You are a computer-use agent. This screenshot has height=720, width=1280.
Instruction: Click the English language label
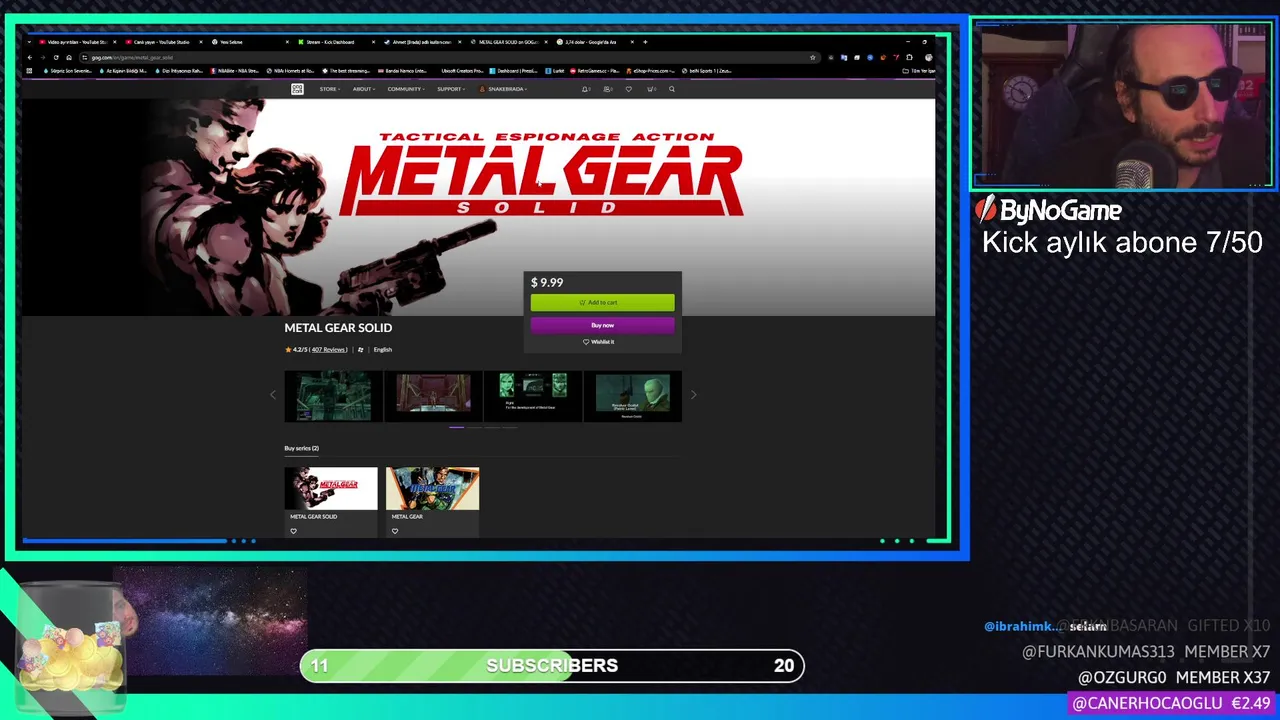(383, 350)
